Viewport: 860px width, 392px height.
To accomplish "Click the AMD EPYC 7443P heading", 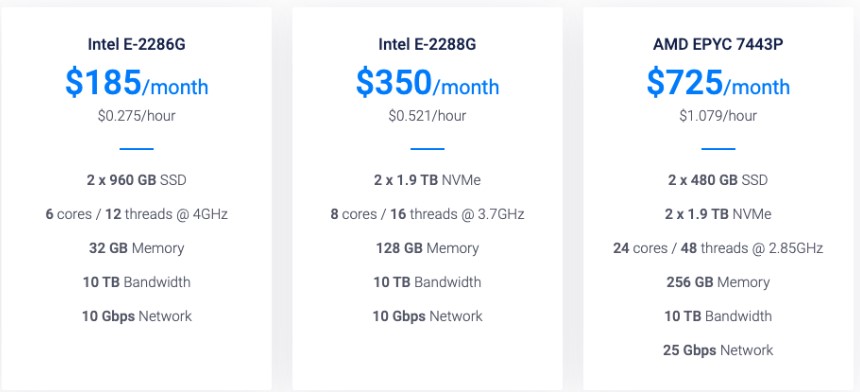I will (x=718, y=44).
